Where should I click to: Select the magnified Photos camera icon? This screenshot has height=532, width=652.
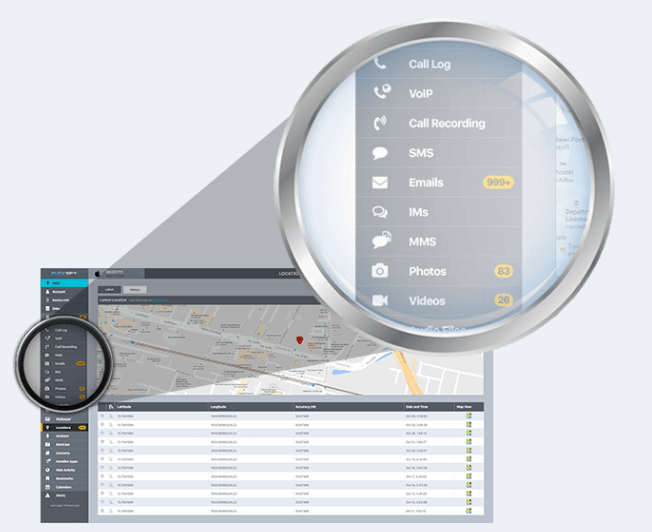point(381,271)
